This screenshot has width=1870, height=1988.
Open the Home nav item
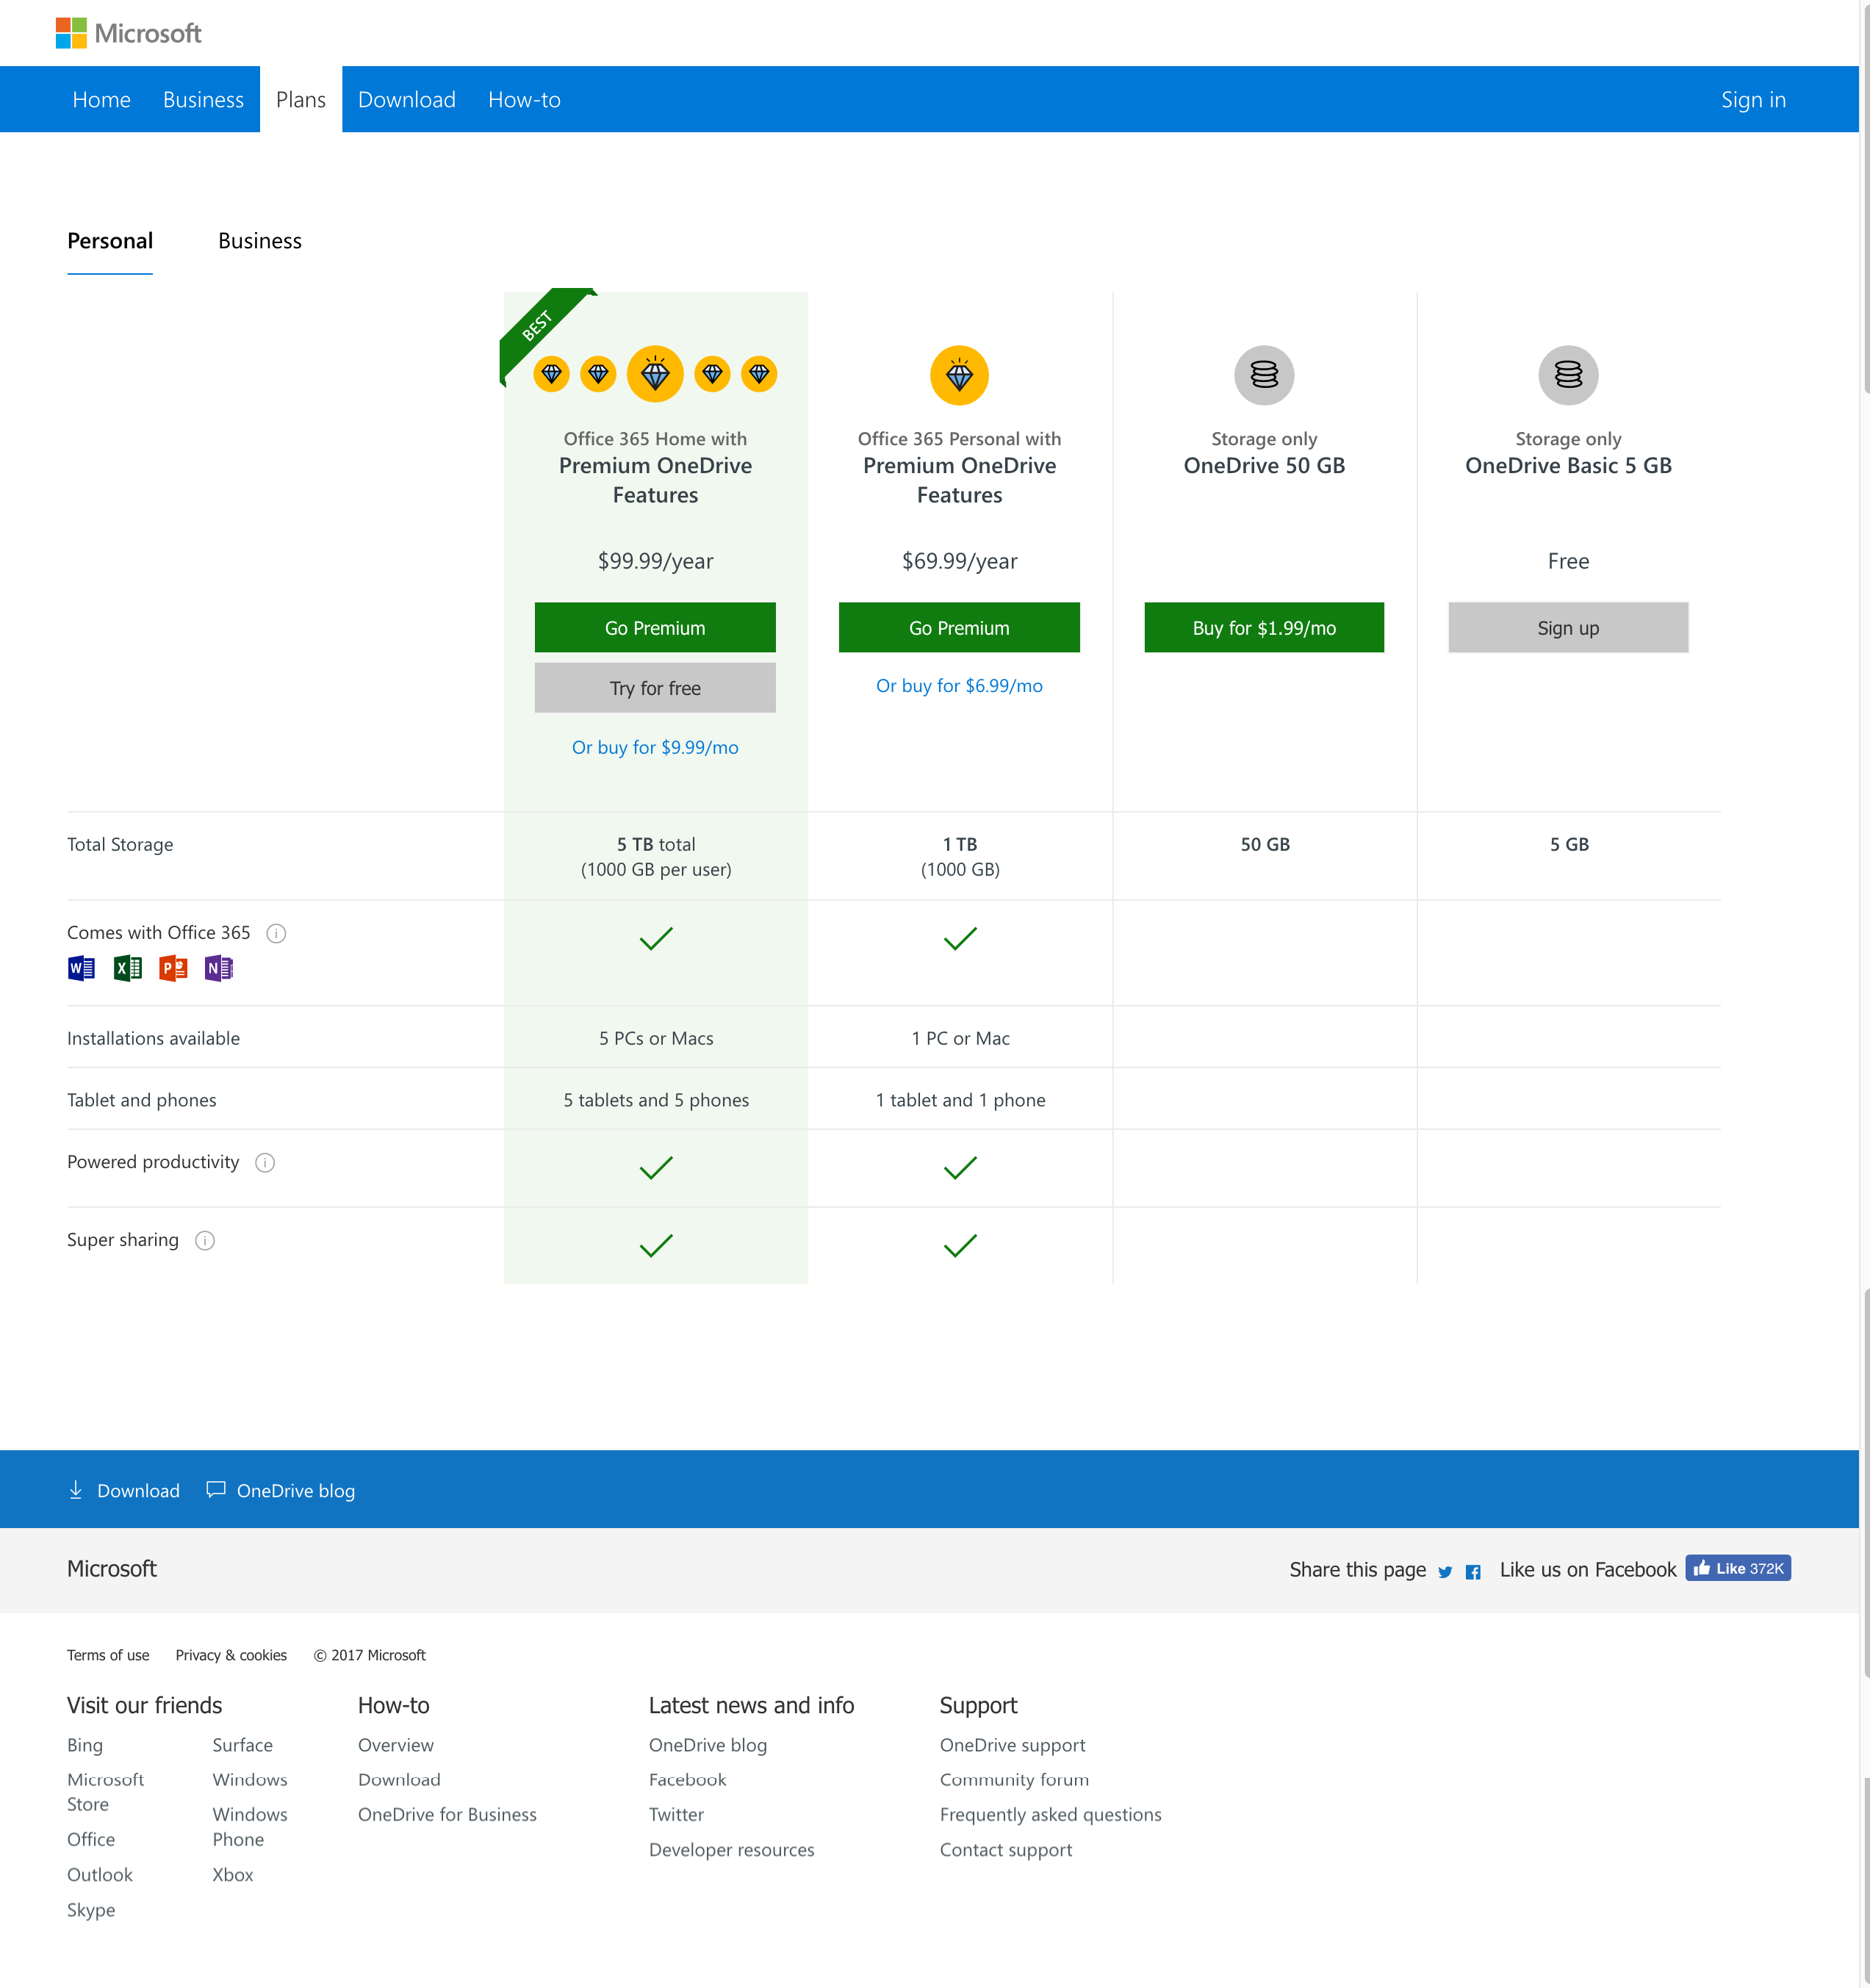(101, 99)
